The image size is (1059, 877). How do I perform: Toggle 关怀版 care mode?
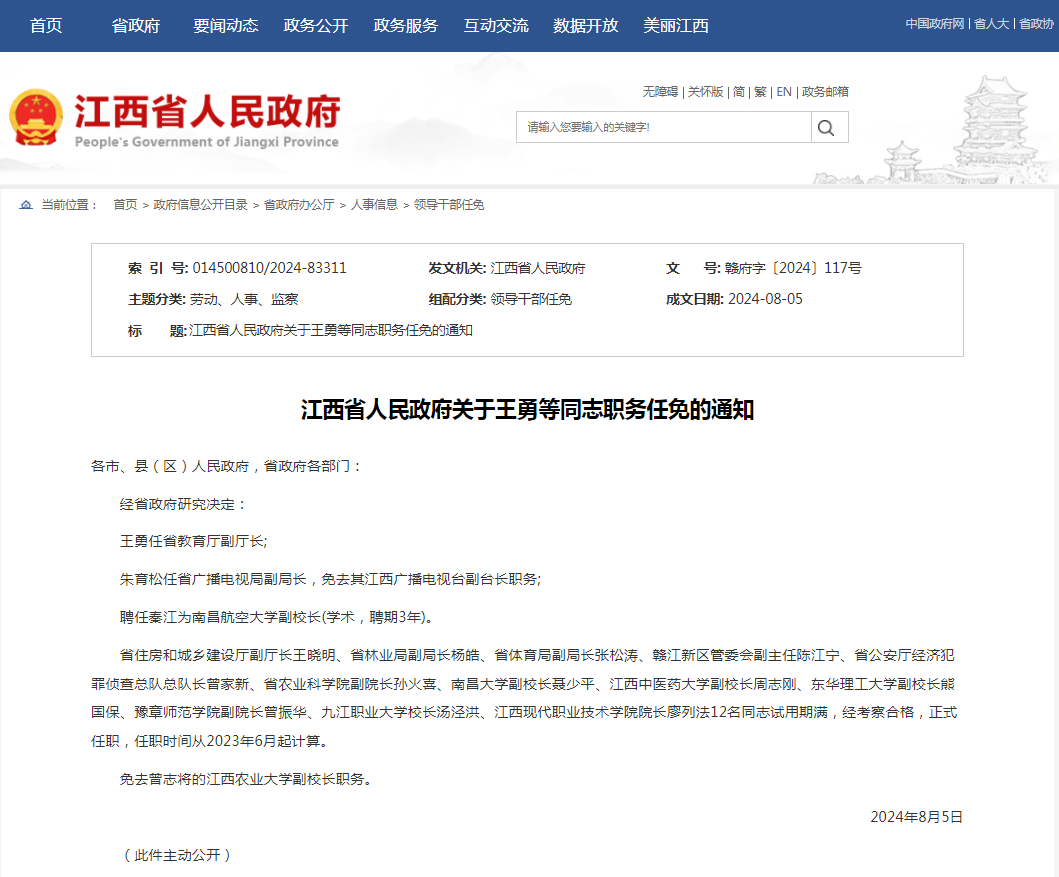click(x=705, y=92)
